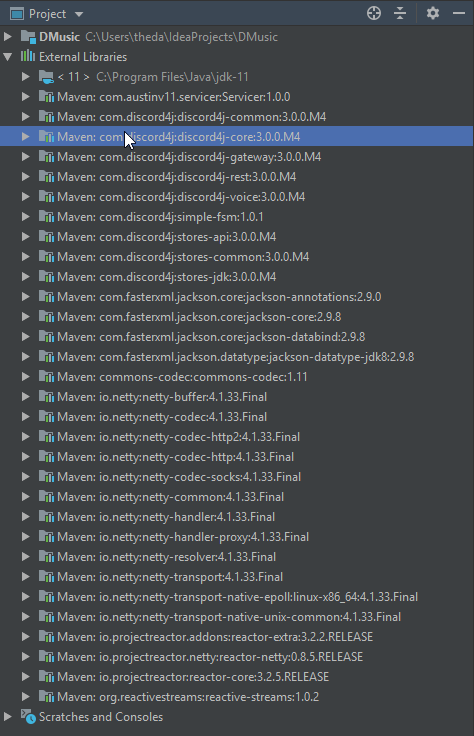The image size is (474, 736).
Task: Expand the Scratches and Consoles node
Action: click(8, 717)
